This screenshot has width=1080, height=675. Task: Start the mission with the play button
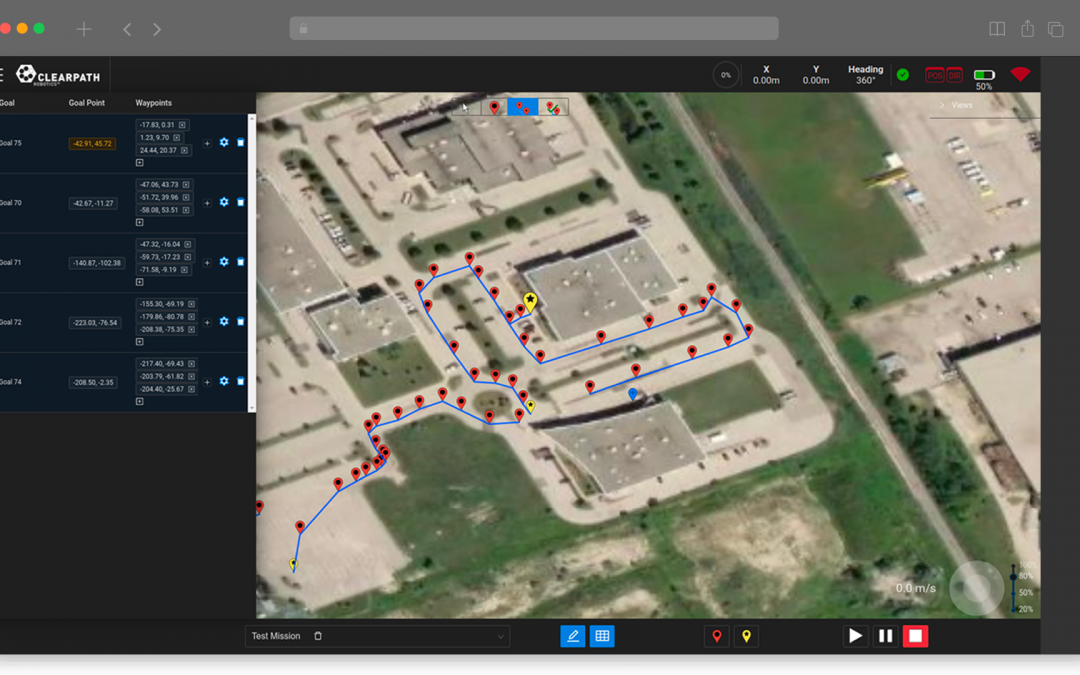tap(855, 636)
